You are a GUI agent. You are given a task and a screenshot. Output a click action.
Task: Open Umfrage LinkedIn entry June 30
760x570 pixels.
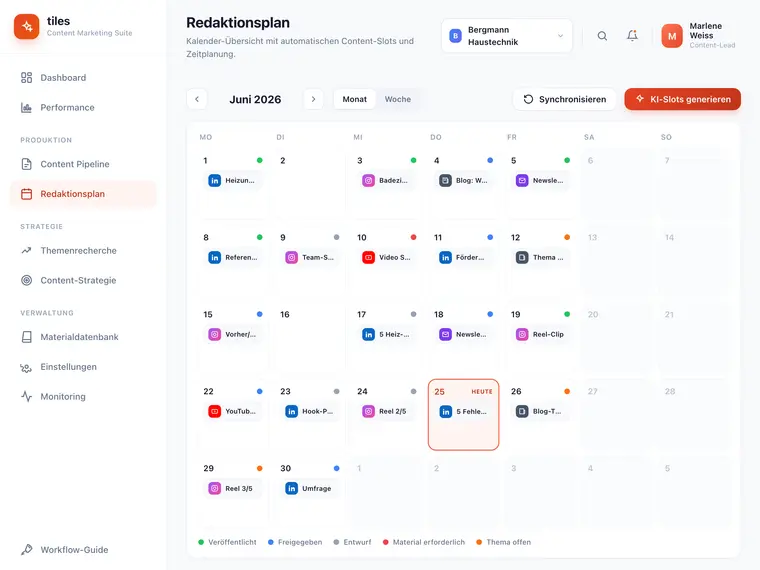pos(309,489)
